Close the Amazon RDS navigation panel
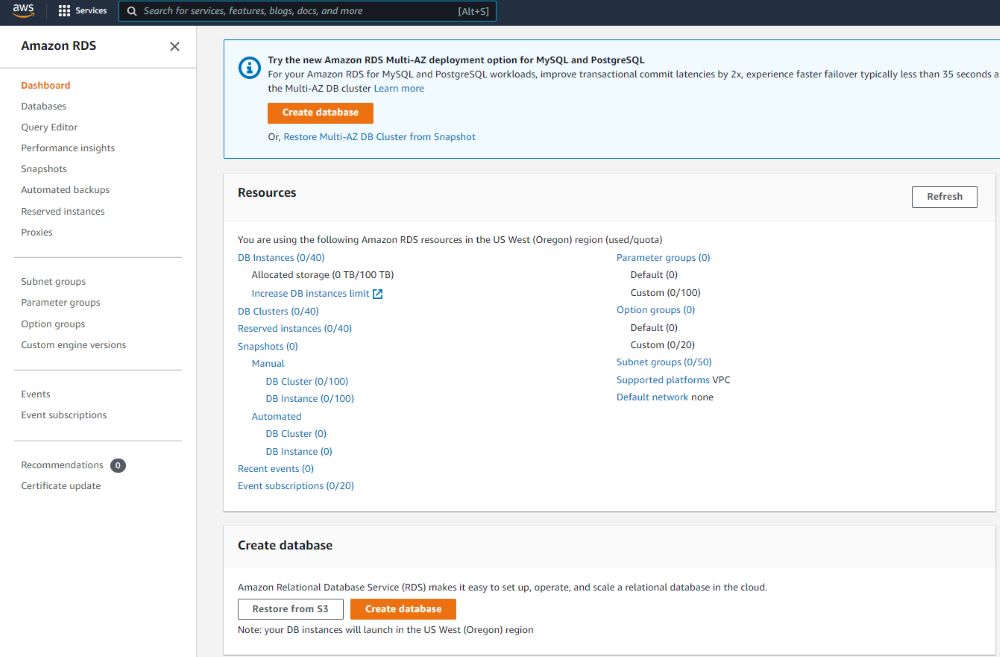Screen dimensions: 1000x657 (174, 47)
